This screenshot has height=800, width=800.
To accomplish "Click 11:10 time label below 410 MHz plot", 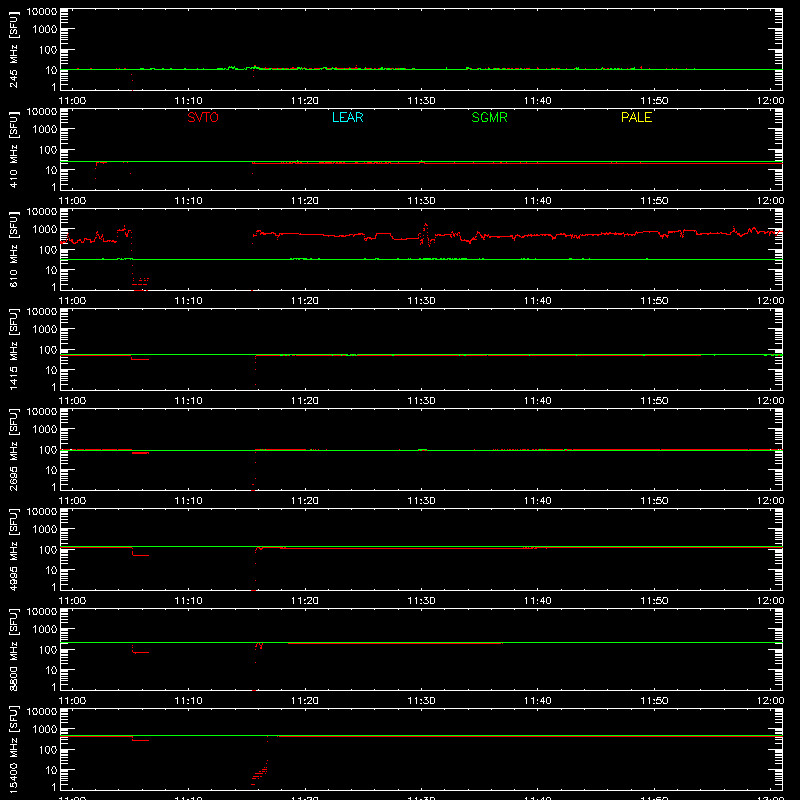I will click(x=188, y=201).
